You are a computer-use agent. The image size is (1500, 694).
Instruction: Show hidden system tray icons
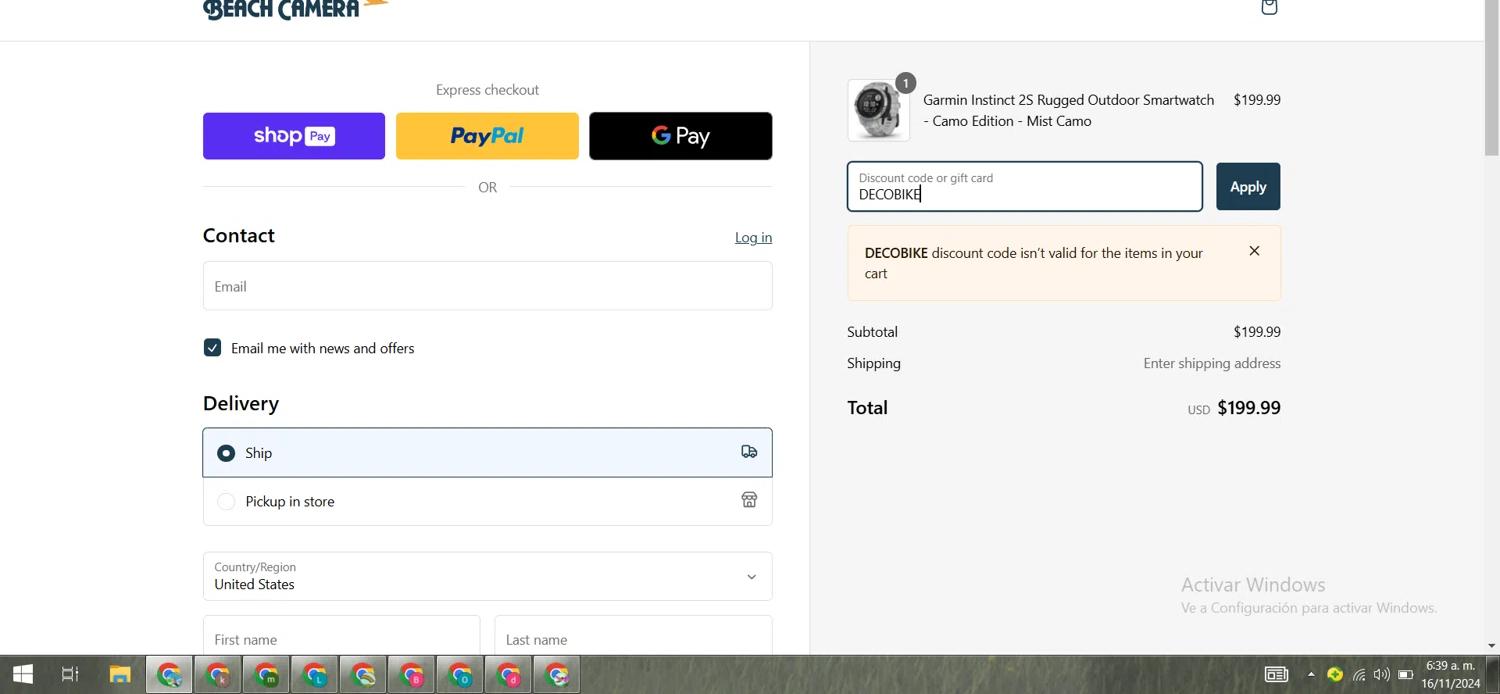(x=1311, y=675)
